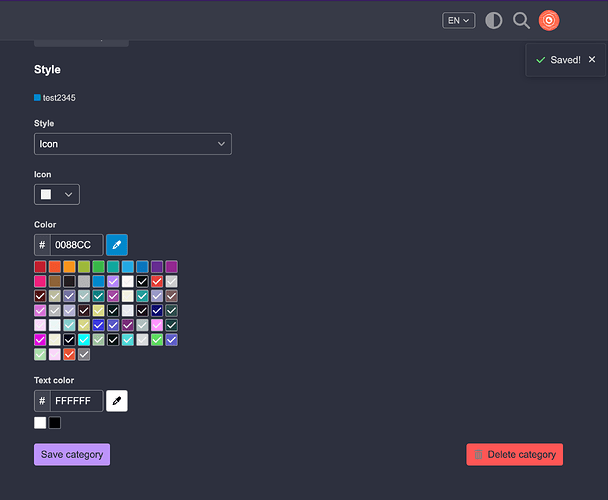This screenshot has width=608, height=500.
Task: Pick the bright orange swatch
Action: 69,266
